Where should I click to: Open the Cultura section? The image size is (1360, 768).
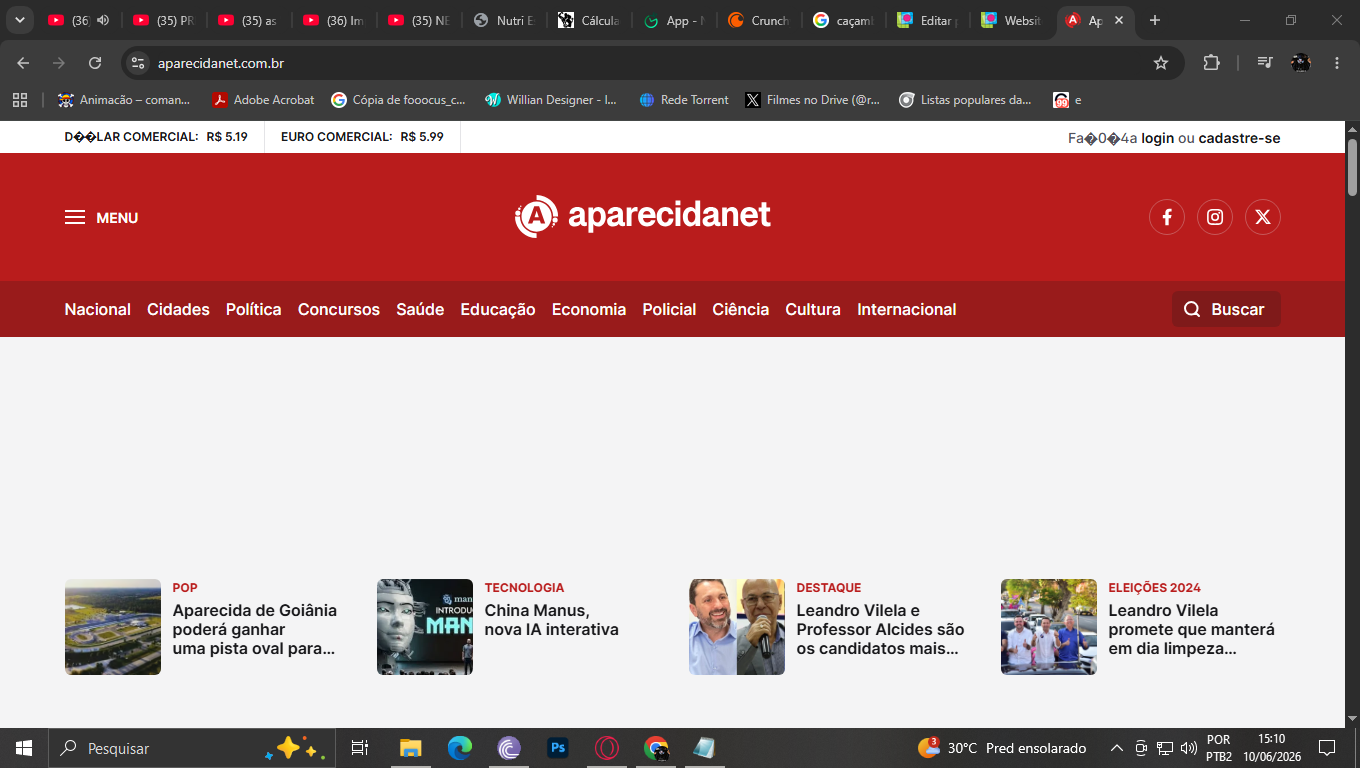click(x=813, y=309)
